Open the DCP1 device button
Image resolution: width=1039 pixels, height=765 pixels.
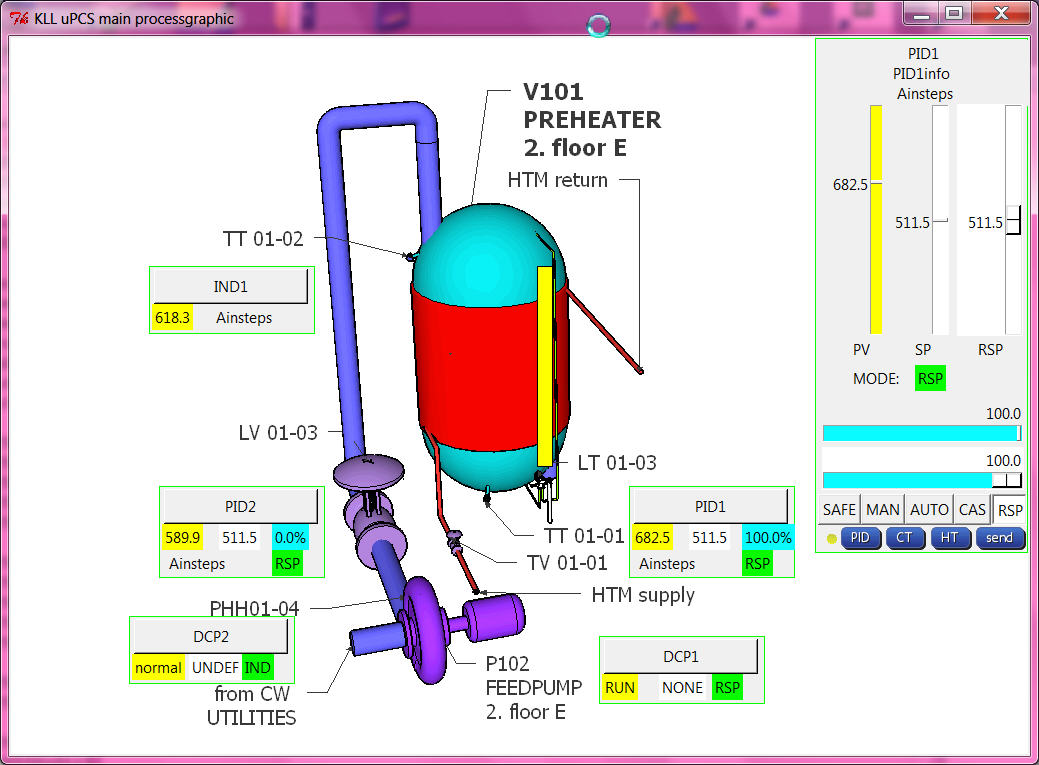coord(680,655)
